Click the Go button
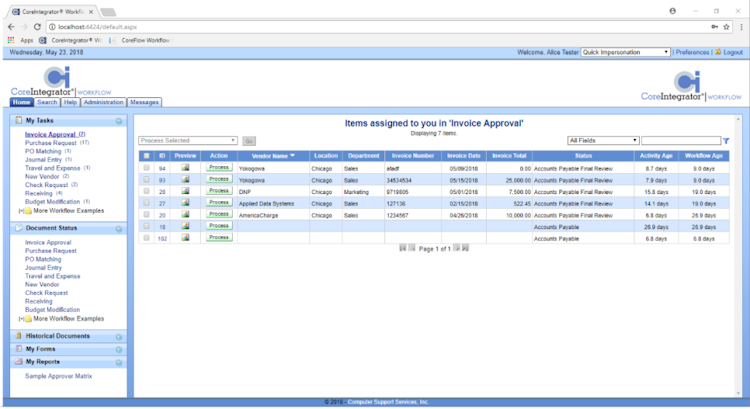The width and height of the screenshot is (750, 409). point(249,141)
